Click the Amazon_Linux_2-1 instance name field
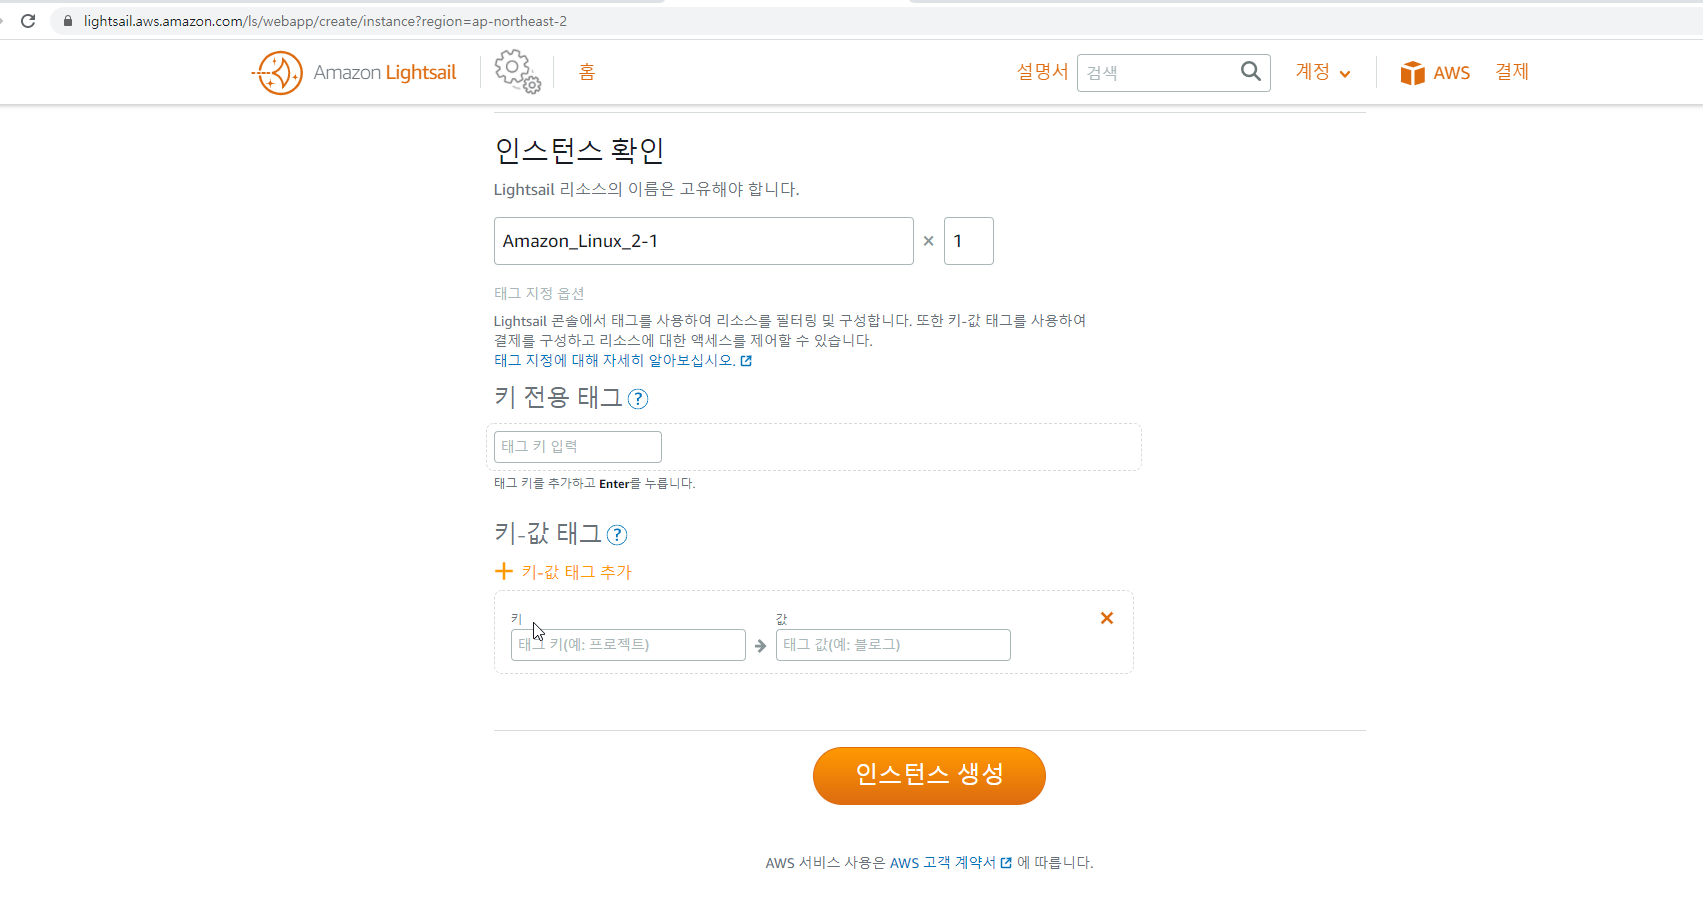The height and width of the screenshot is (915, 1703). (704, 241)
